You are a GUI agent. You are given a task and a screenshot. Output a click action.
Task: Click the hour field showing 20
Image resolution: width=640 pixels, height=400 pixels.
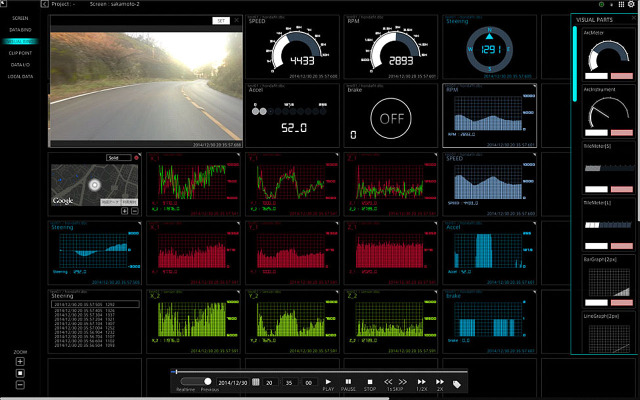(x=269, y=383)
